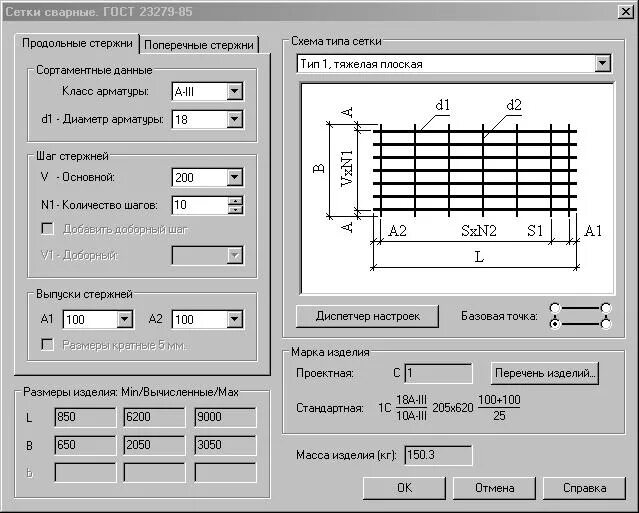Expand the Класс арматуры dropdown
Image resolution: width=639 pixels, height=513 pixels.
235,91
